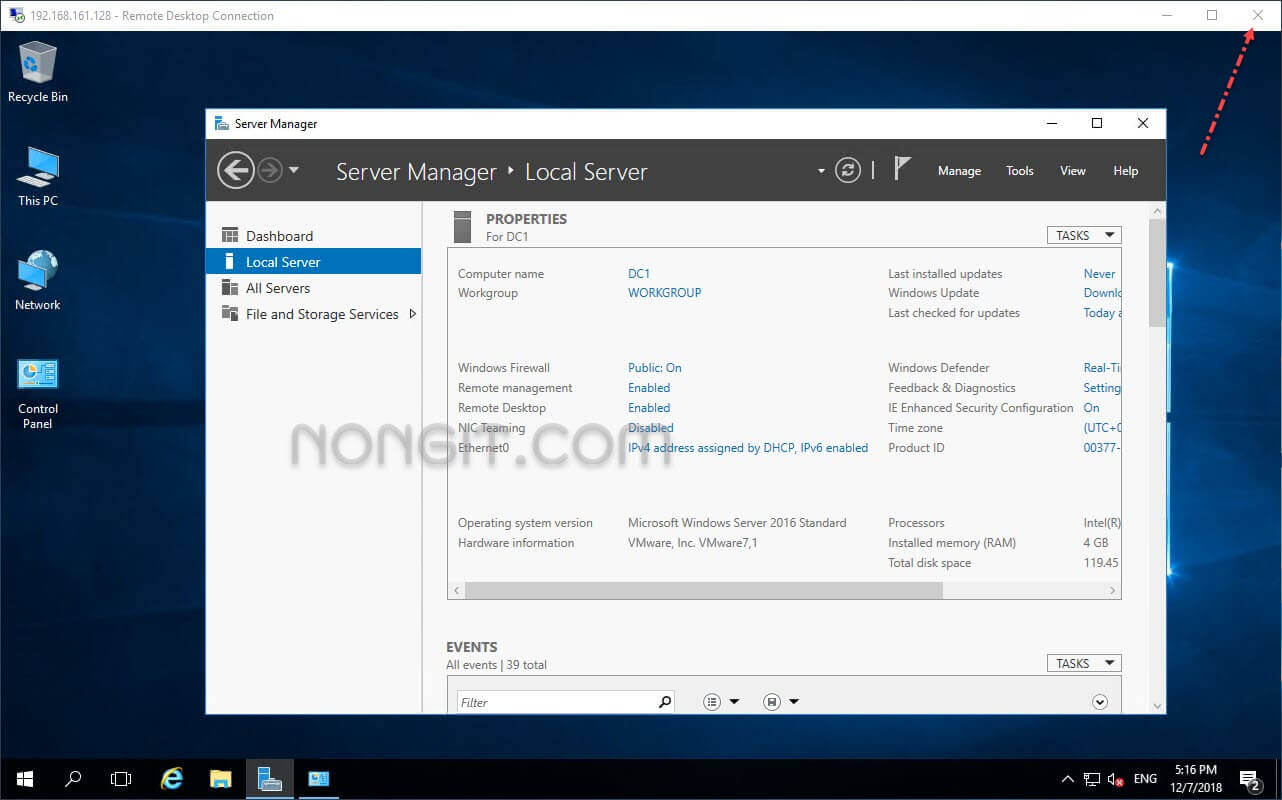Expand File and Storage Services in sidebar

pyautogui.click(x=411, y=313)
